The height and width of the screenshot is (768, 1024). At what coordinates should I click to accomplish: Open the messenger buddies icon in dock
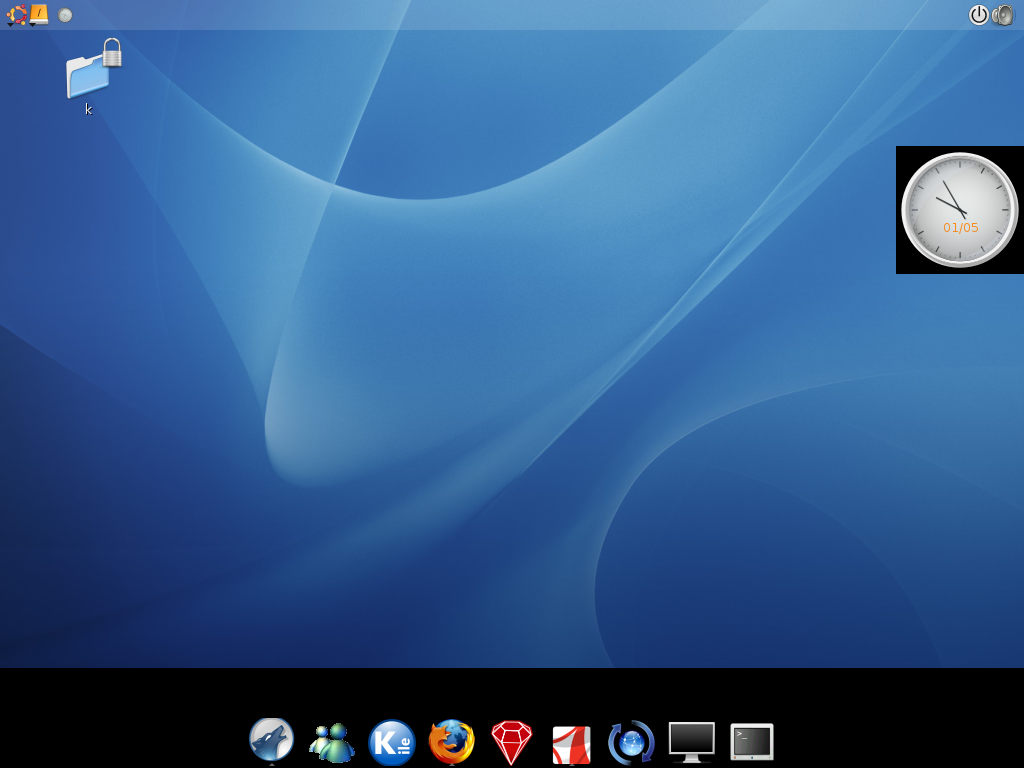[332, 742]
